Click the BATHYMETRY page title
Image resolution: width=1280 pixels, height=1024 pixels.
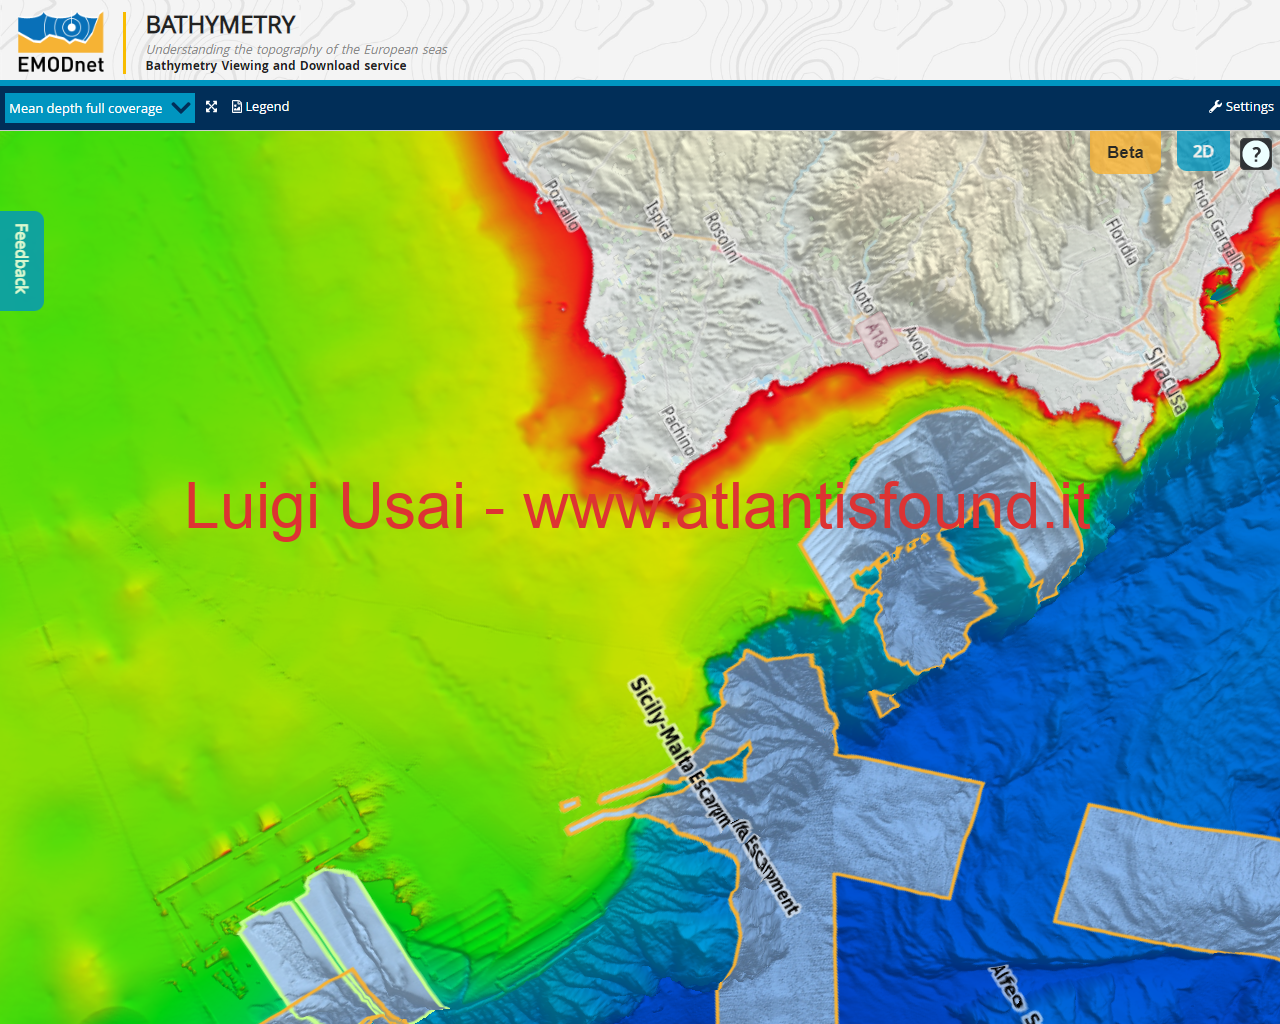tap(221, 25)
